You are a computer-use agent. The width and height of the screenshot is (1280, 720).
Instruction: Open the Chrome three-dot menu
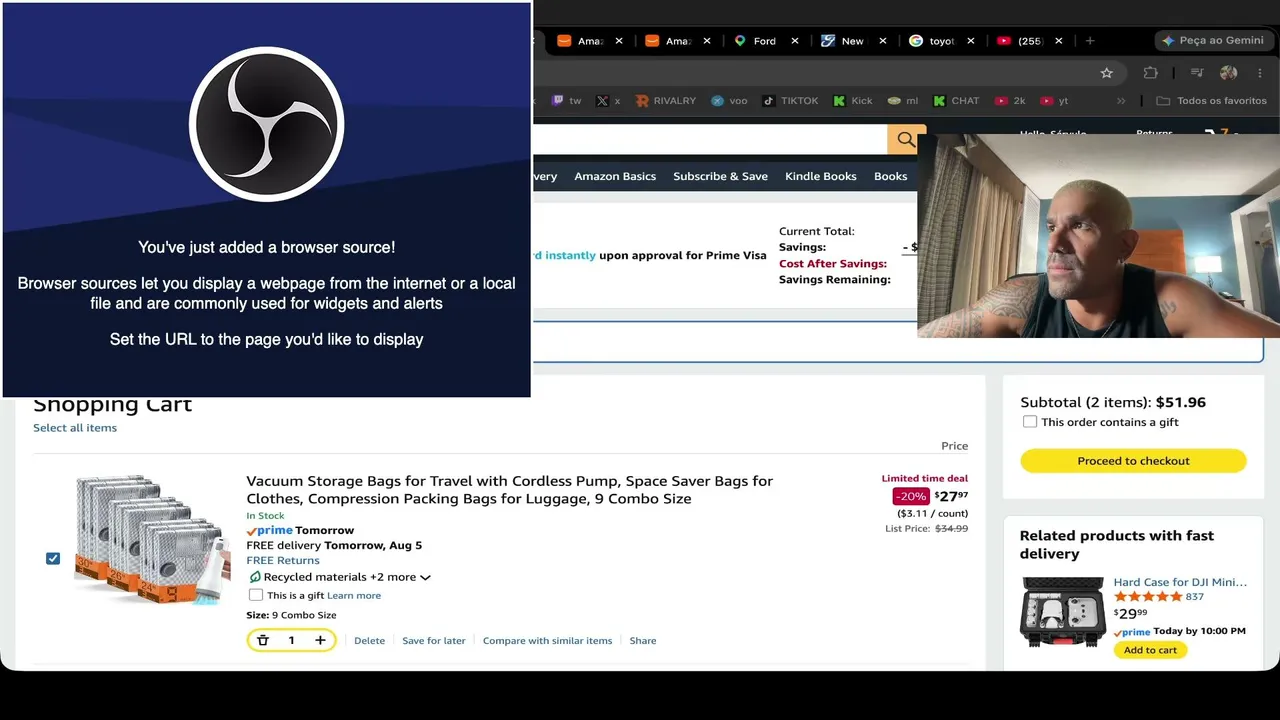pyautogui.click(x=1260, y=73)
